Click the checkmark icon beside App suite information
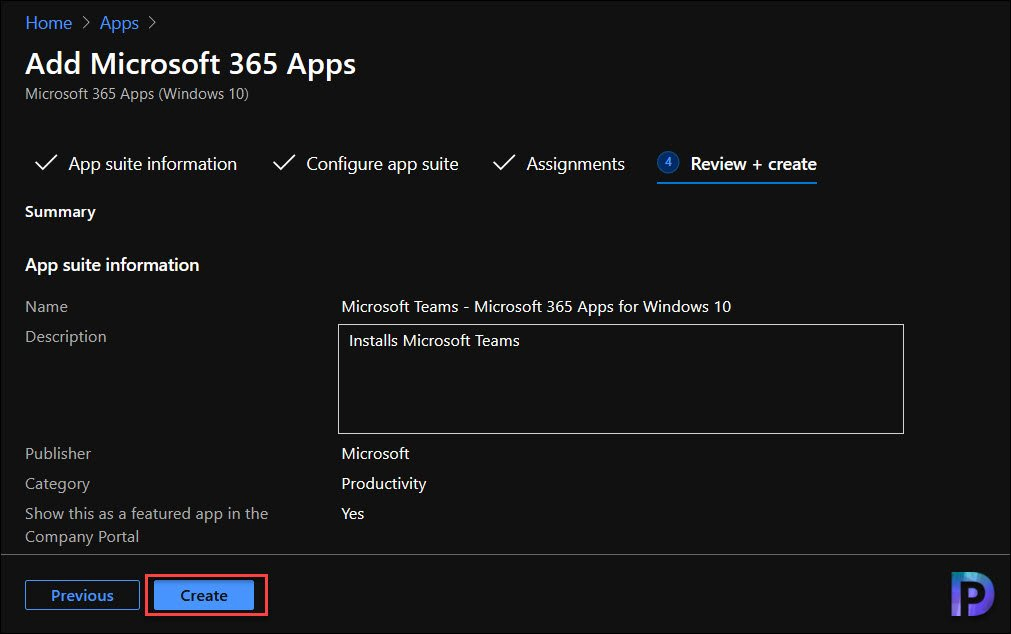The height and width of the screenshot is (634, 1011). coord(46,163)
